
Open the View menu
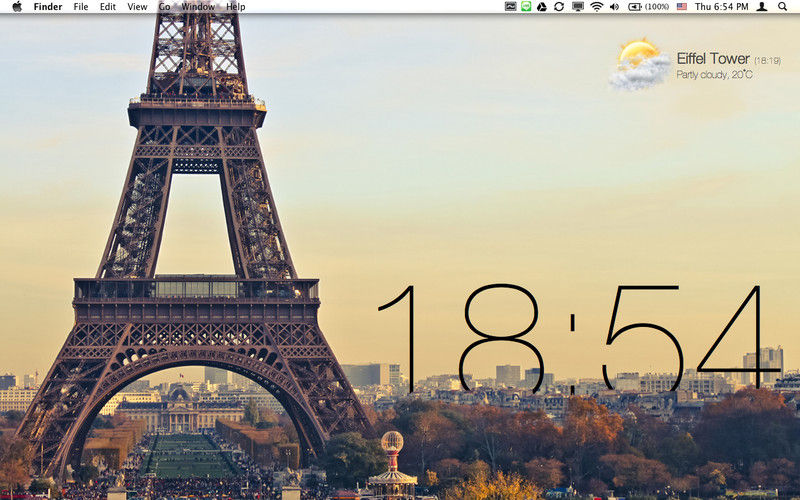pyautogui.click(x=137, y=7)
